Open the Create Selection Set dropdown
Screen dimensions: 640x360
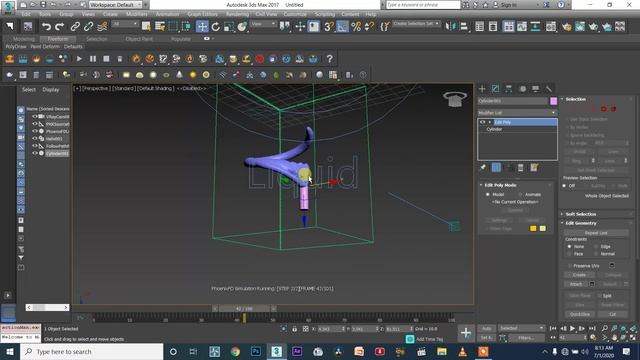(416, 24)
